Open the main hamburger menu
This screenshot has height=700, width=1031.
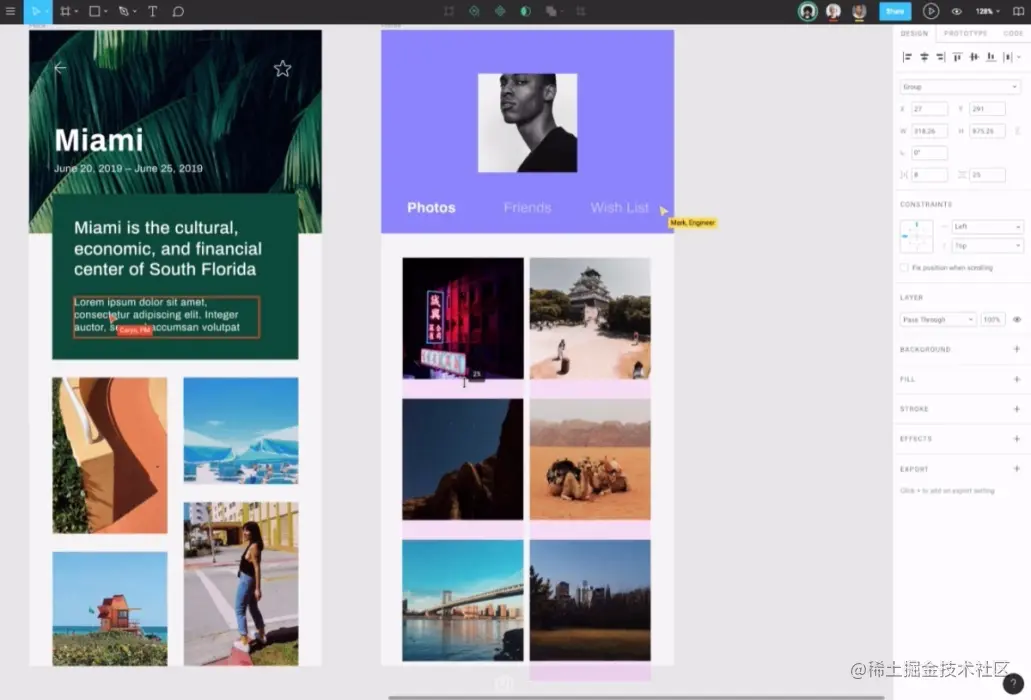click(x=10, y=11)
